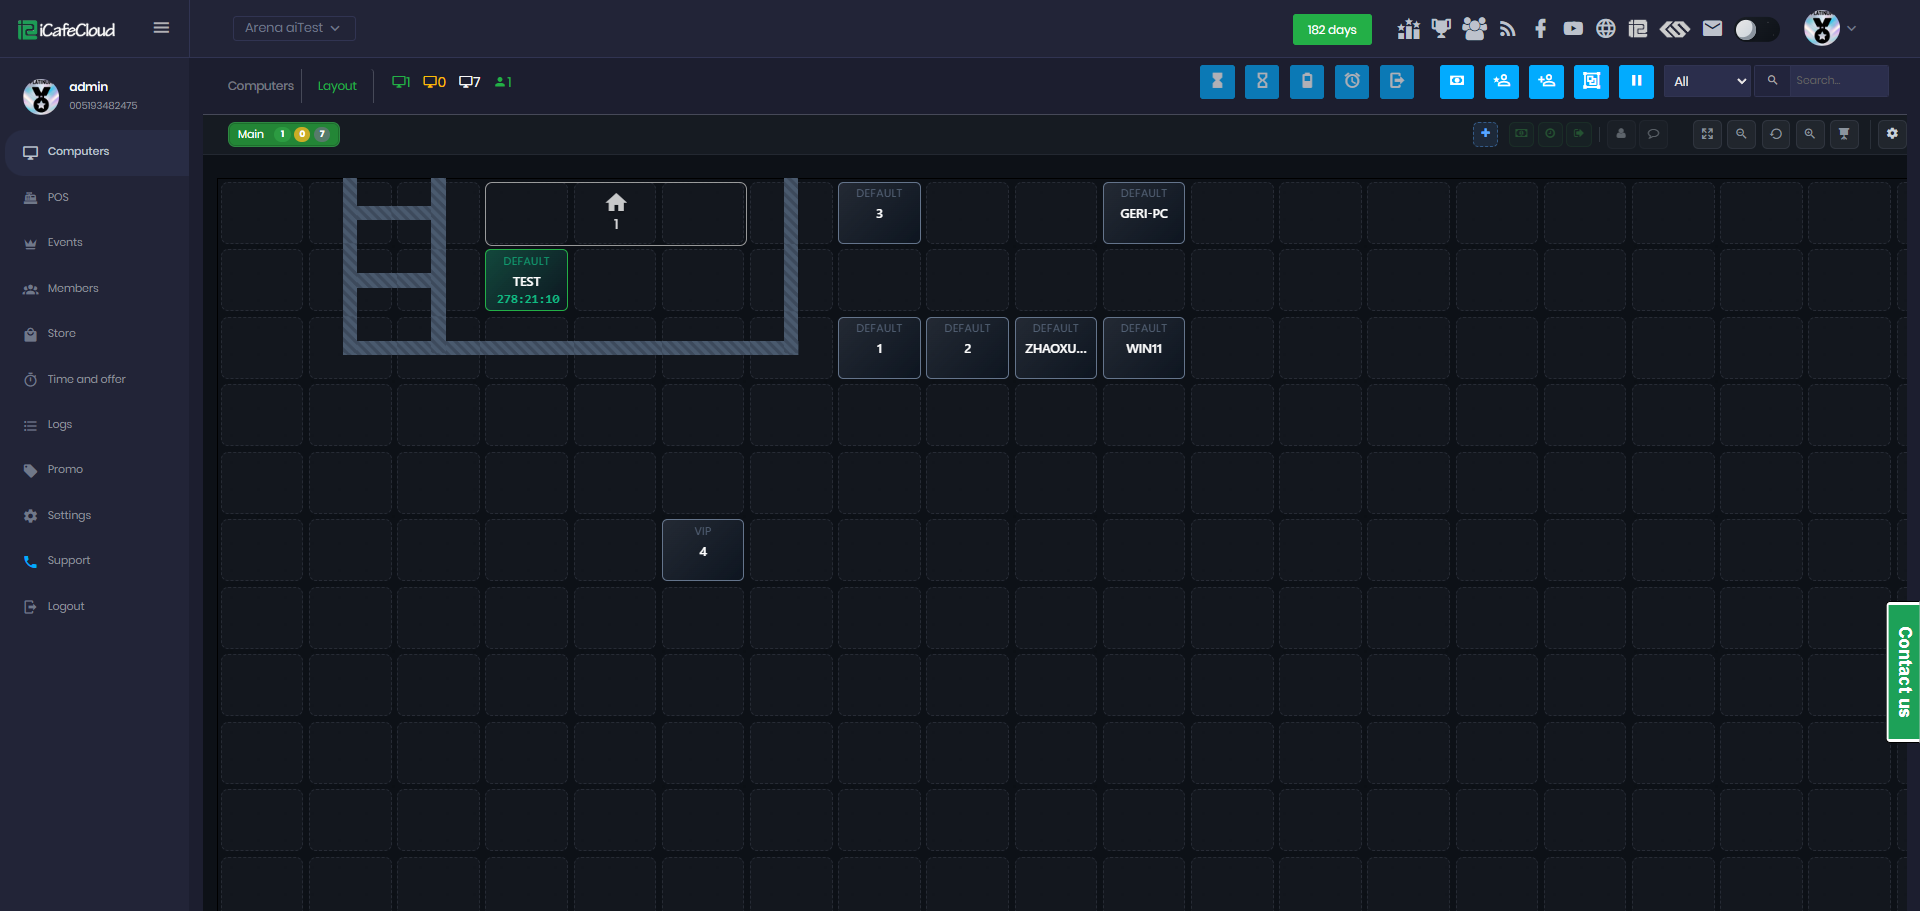
Task: Click the green 182 days button
Action: [x=1331, y=30]
